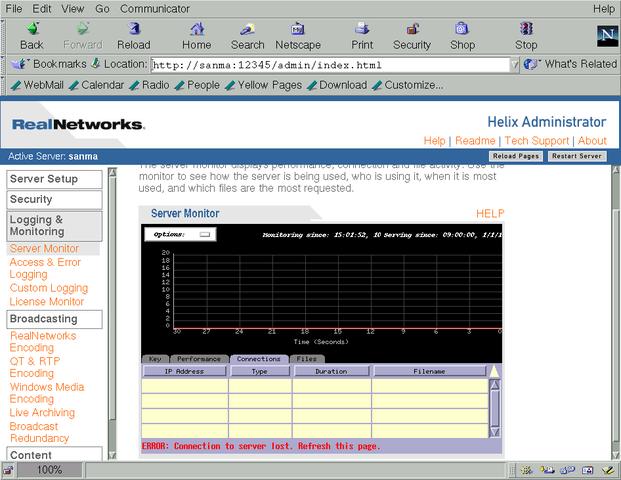The width and height of the screenshot is (621, 480).
Task: Open Helix Administrator Help link
Action: click(434, 141)
